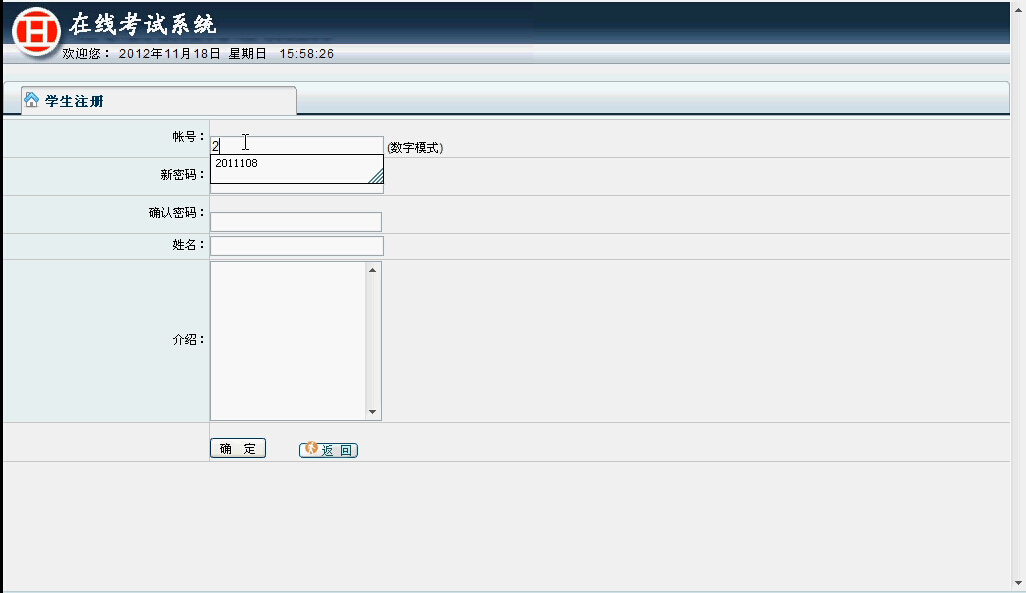Click the 帐号 label

tap(188, 136)
